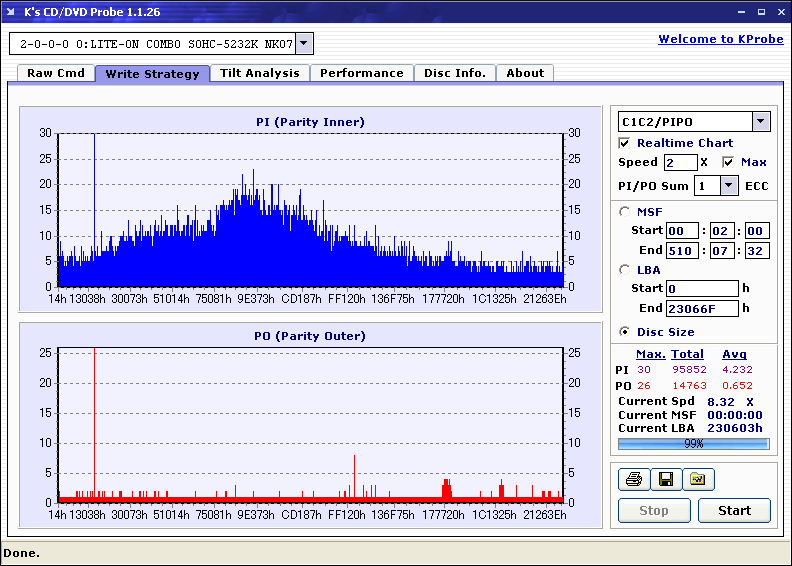Switch to the Tilt Analysis tab
The image size is (792, 566).
(x=260, y=73)
